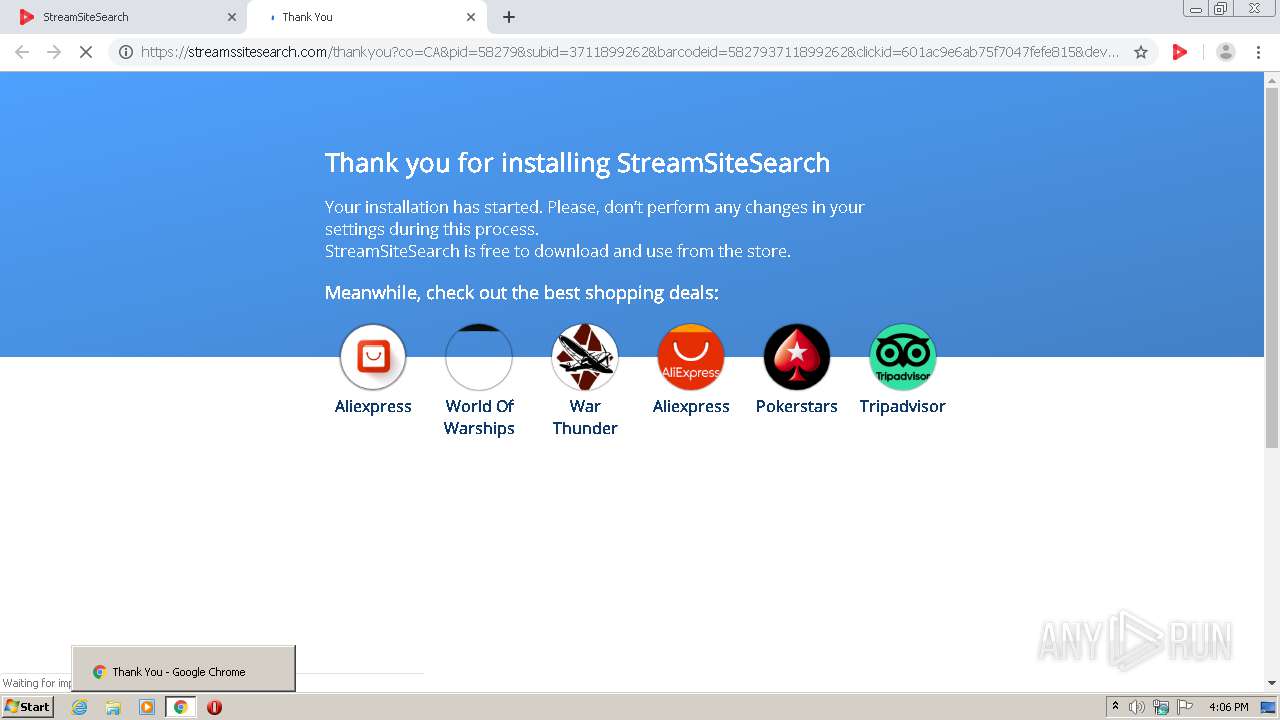Click the page vertical scrollbar thumb

[1272, 270]
